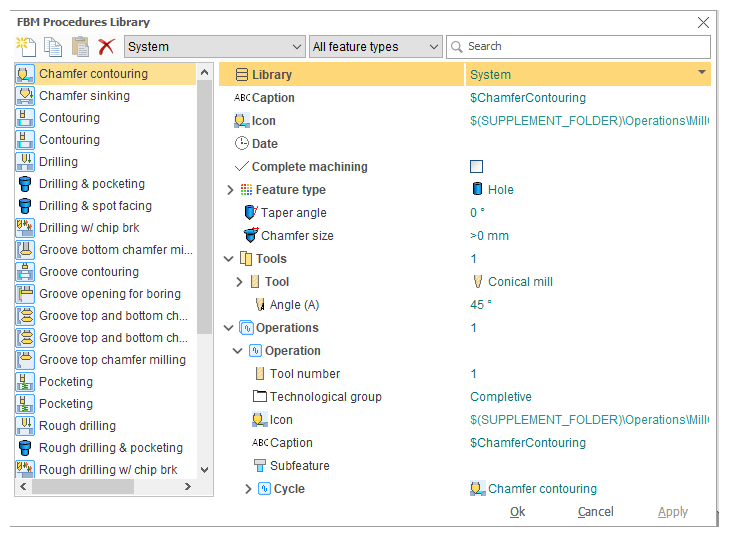Image resolution: width=730 pixels, height=535 pixels.
Task: Select the Drilling & pocketing icon
Action: (x=25, y=184)
